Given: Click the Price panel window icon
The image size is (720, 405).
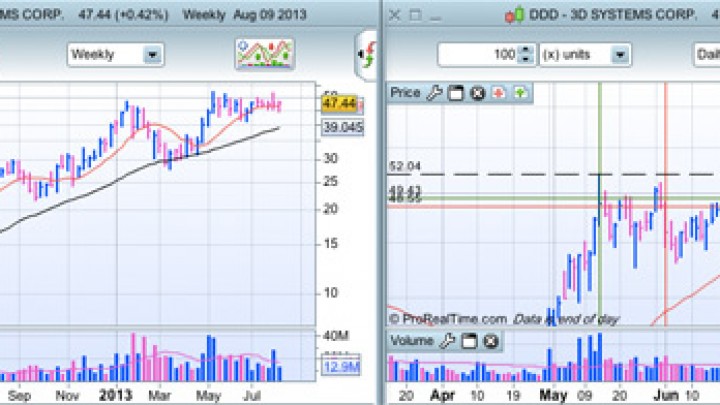Looking at the screenshot, I should point(456,93).
